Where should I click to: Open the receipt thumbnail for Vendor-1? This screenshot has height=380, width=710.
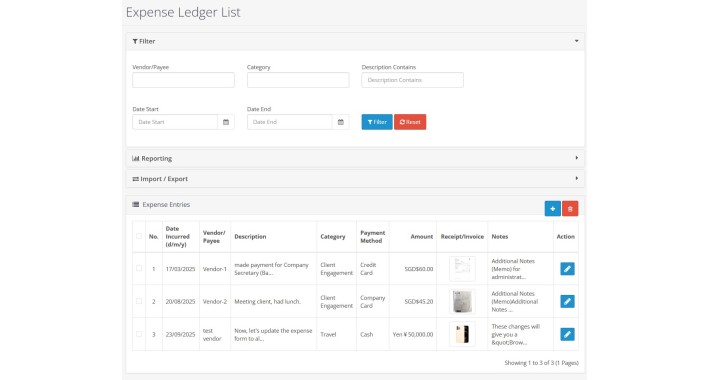(x=462, y=269)
